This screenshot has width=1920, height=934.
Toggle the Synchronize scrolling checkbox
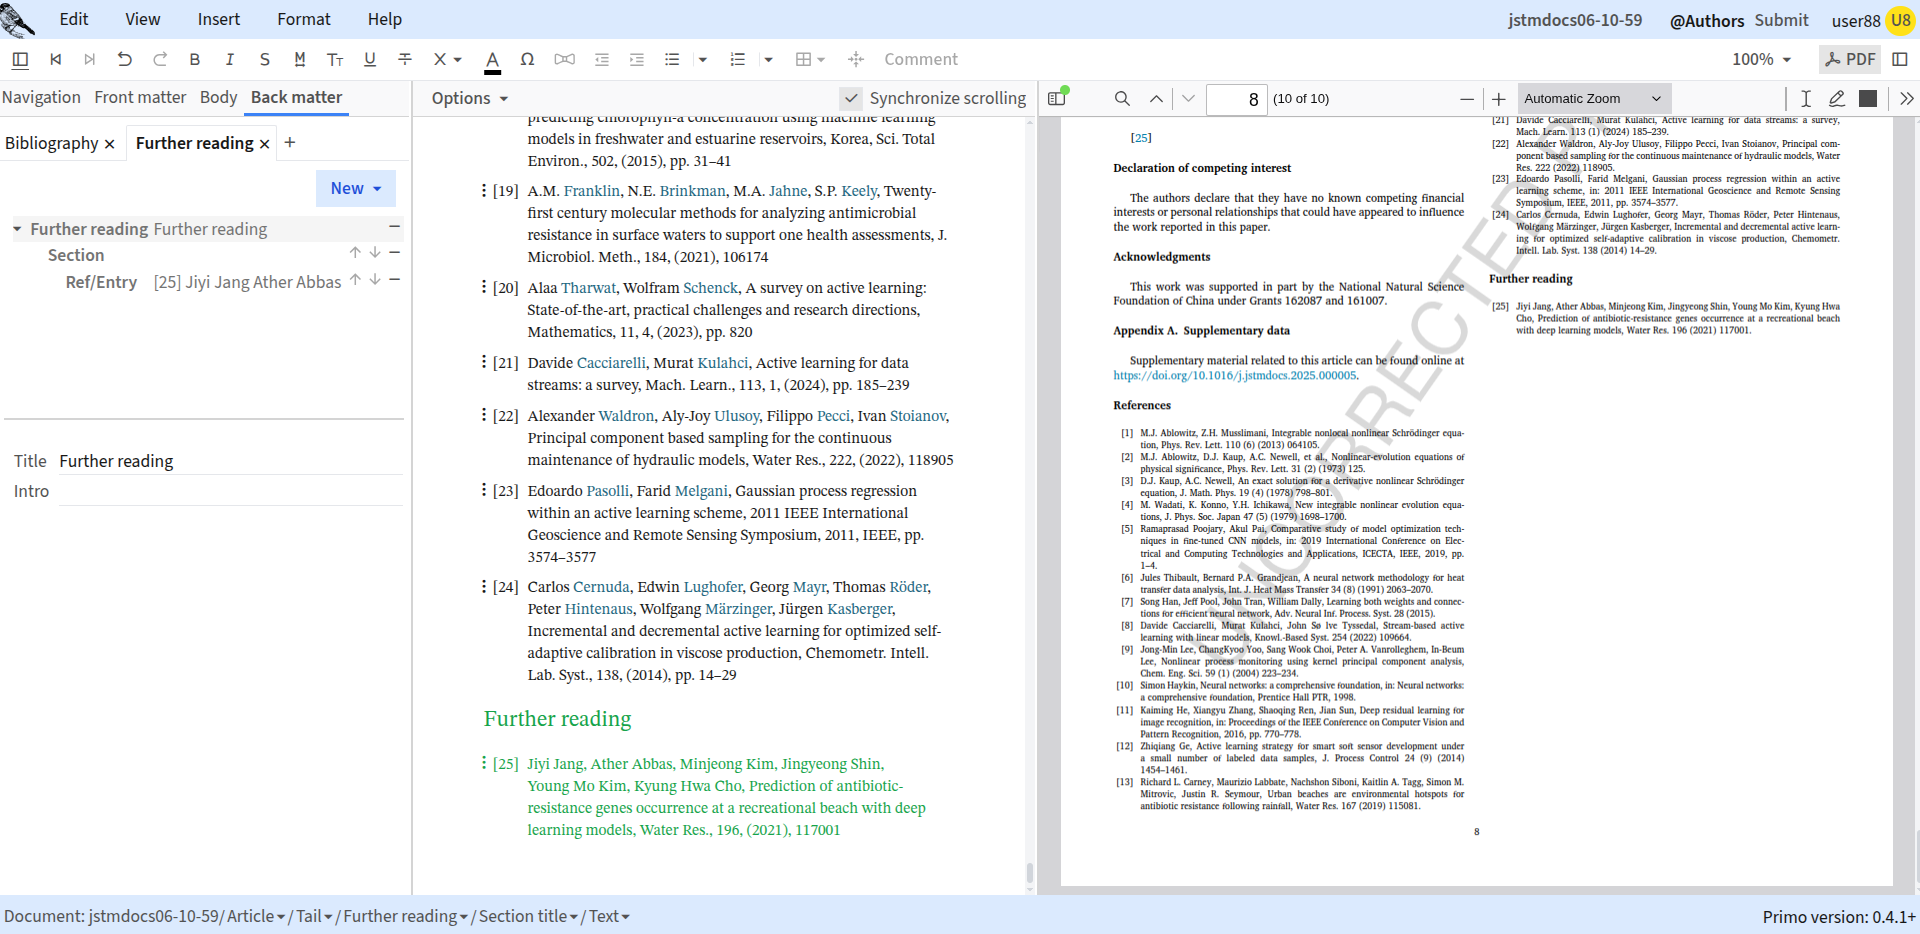tap(851, 98)
